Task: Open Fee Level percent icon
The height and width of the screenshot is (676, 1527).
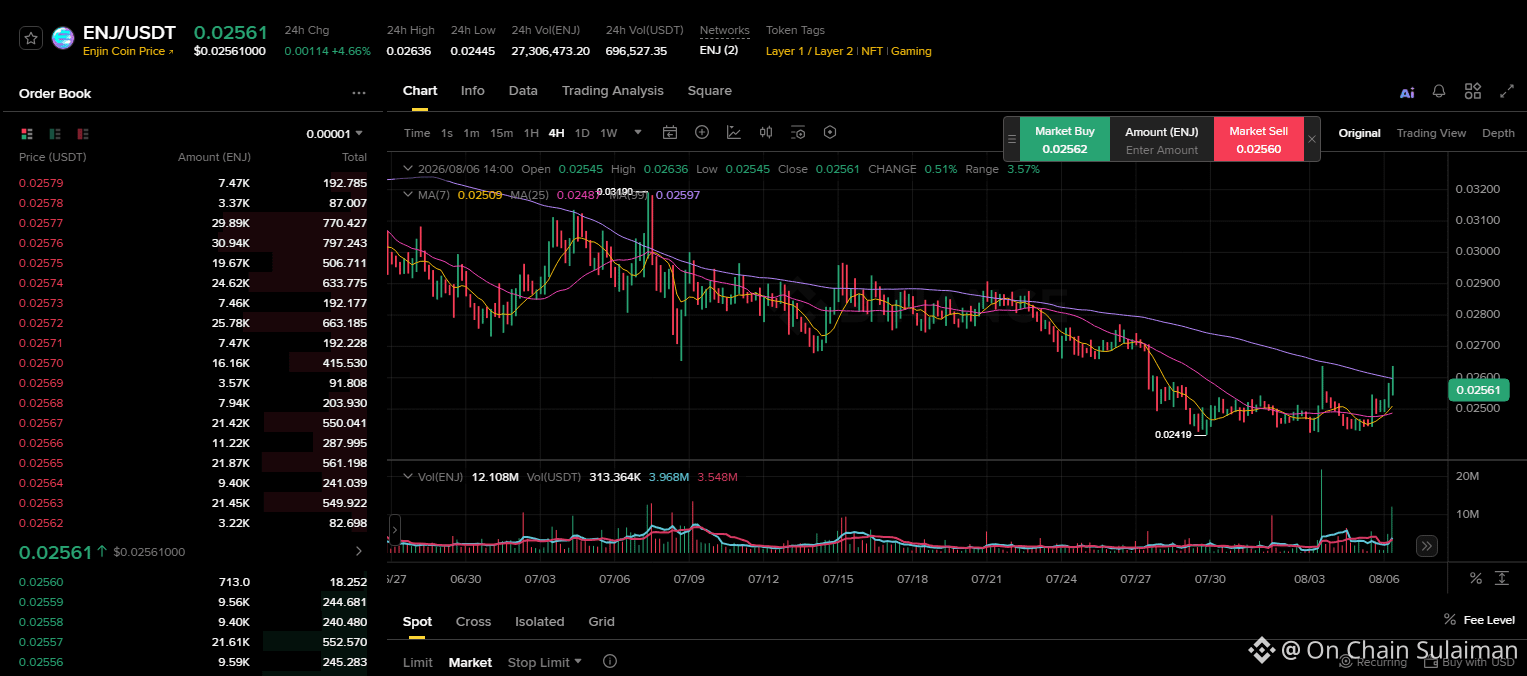Action: 1450,620
